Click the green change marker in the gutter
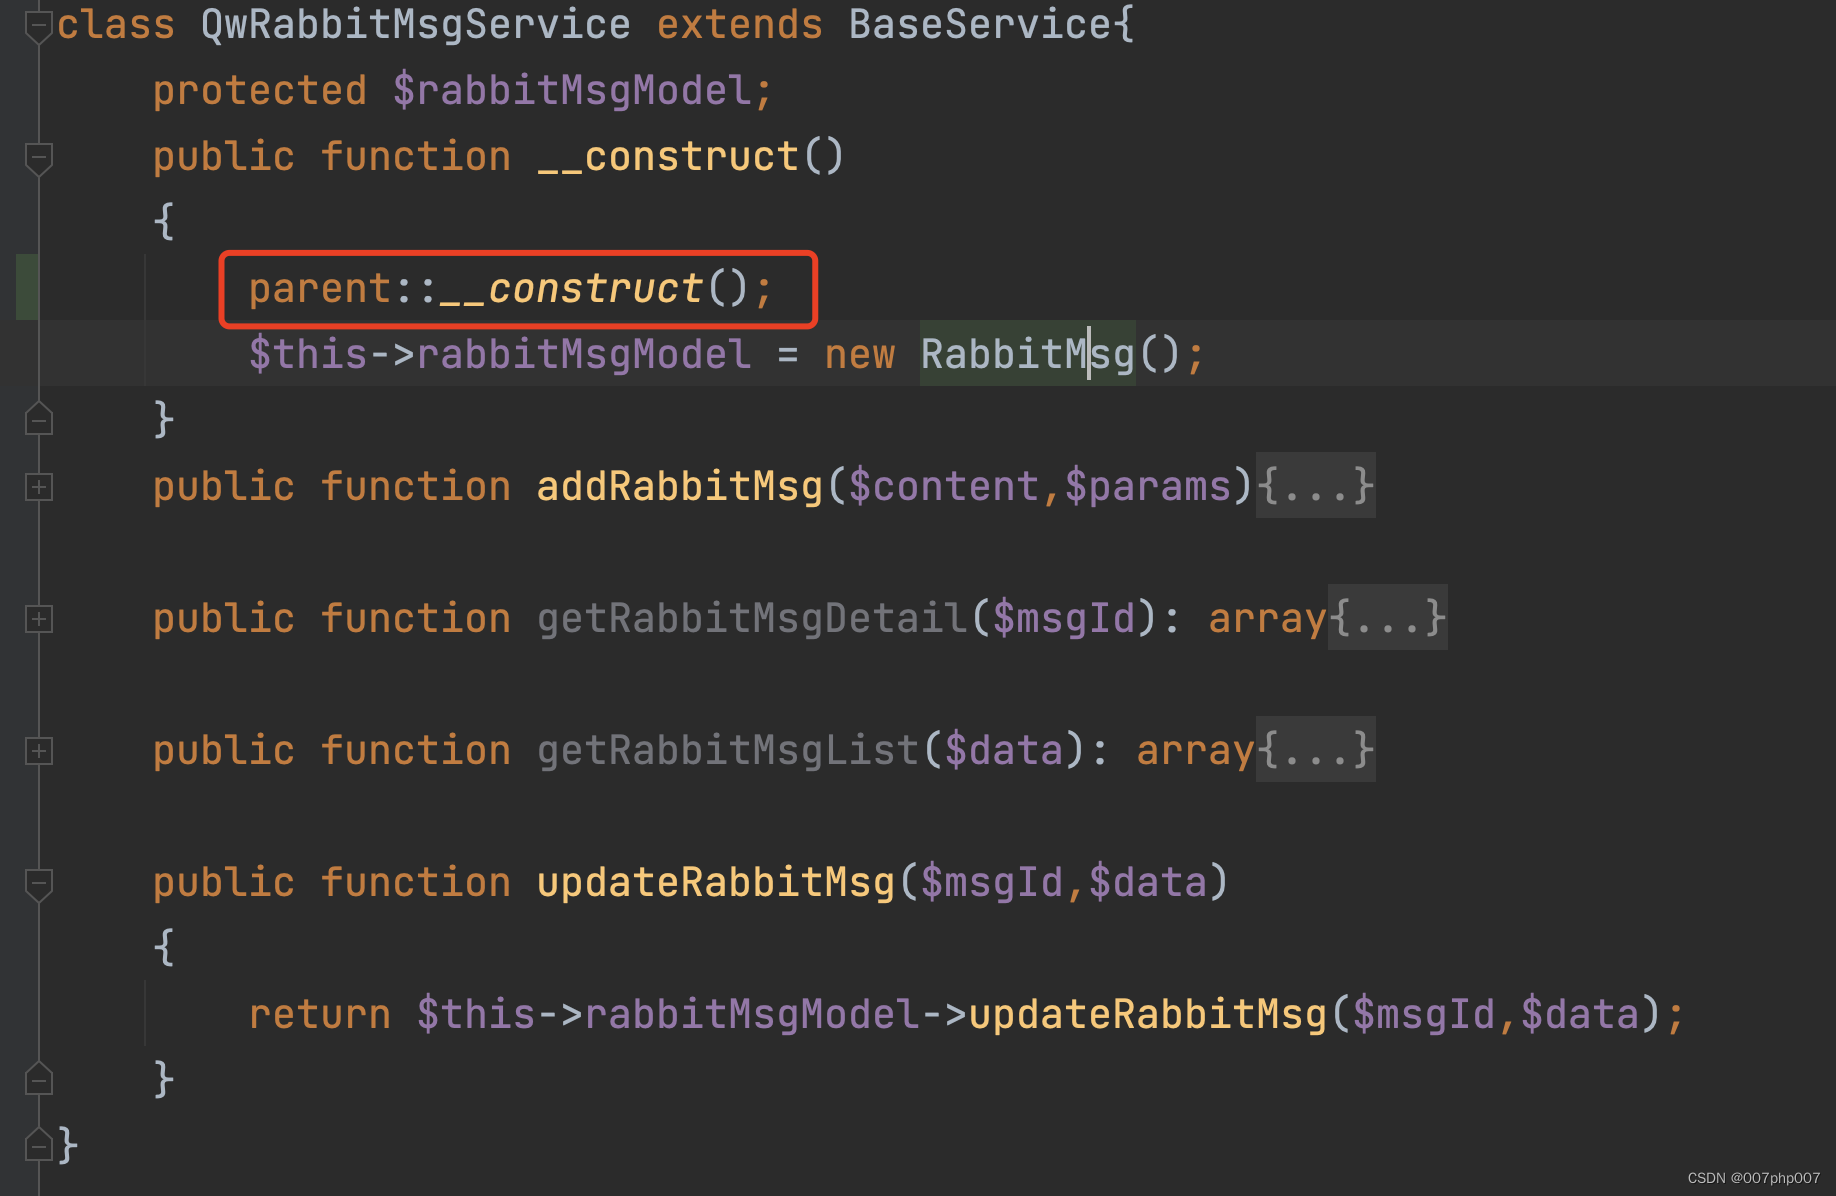This screenshot has width=1836, height=1196. tap(27, 287)
